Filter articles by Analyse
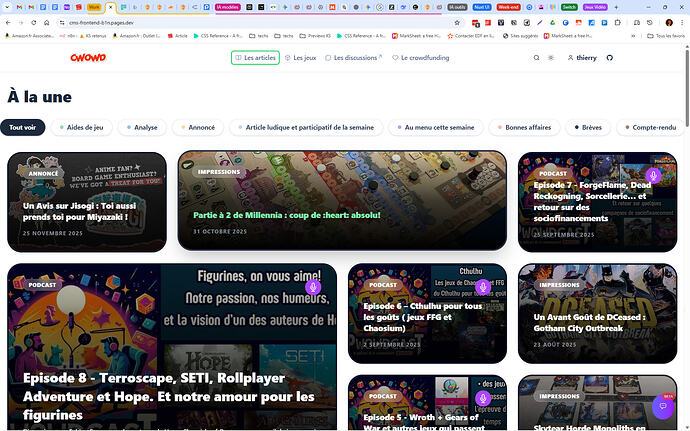 coord(142,127)
